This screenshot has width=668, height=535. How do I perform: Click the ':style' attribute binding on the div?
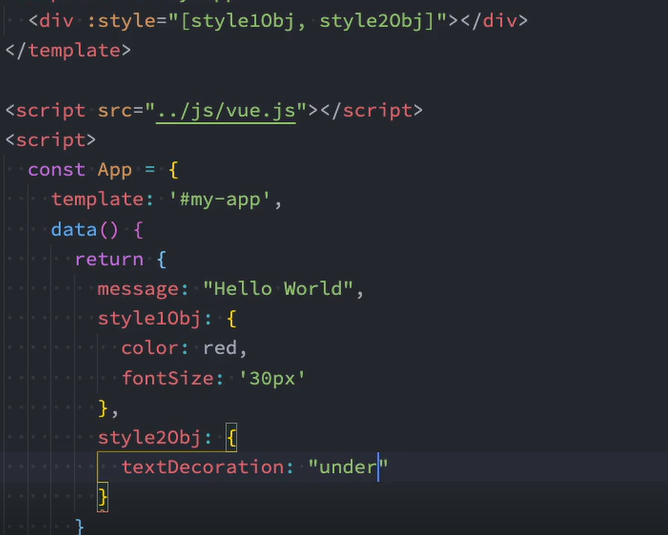click(x=121, y=21)
